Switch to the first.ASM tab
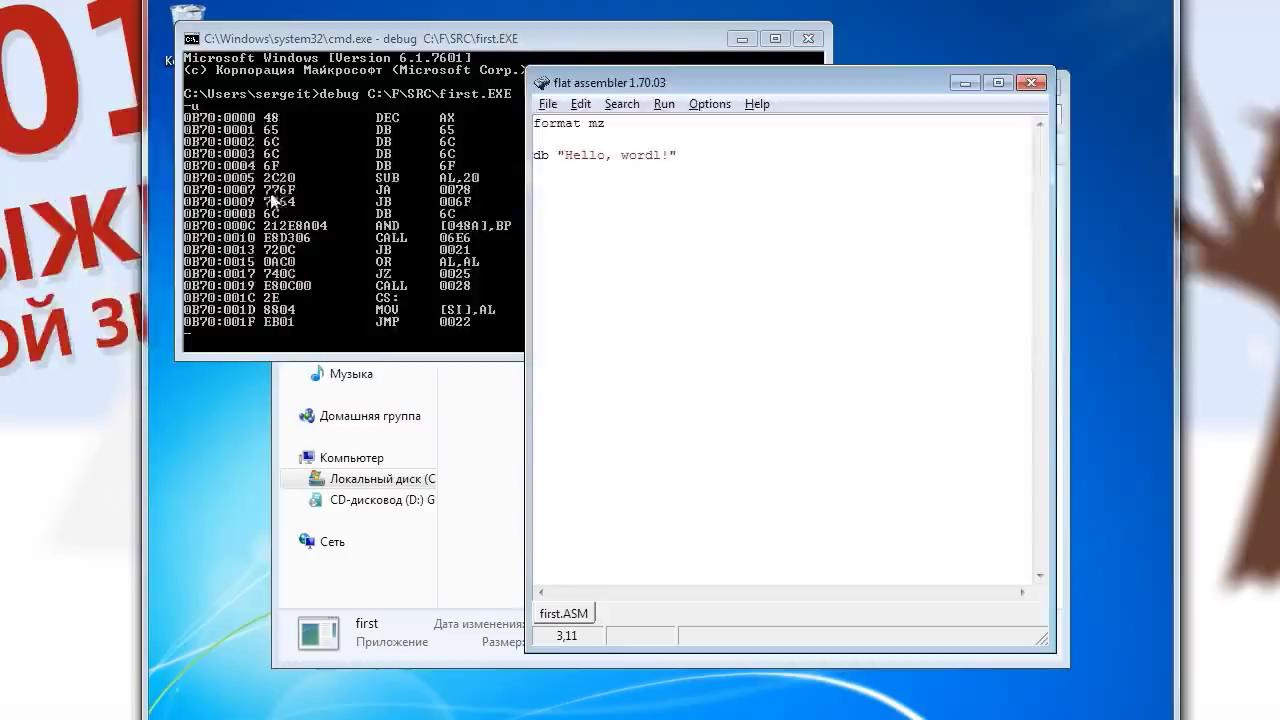1280x720 pixels. pos(564,614)
